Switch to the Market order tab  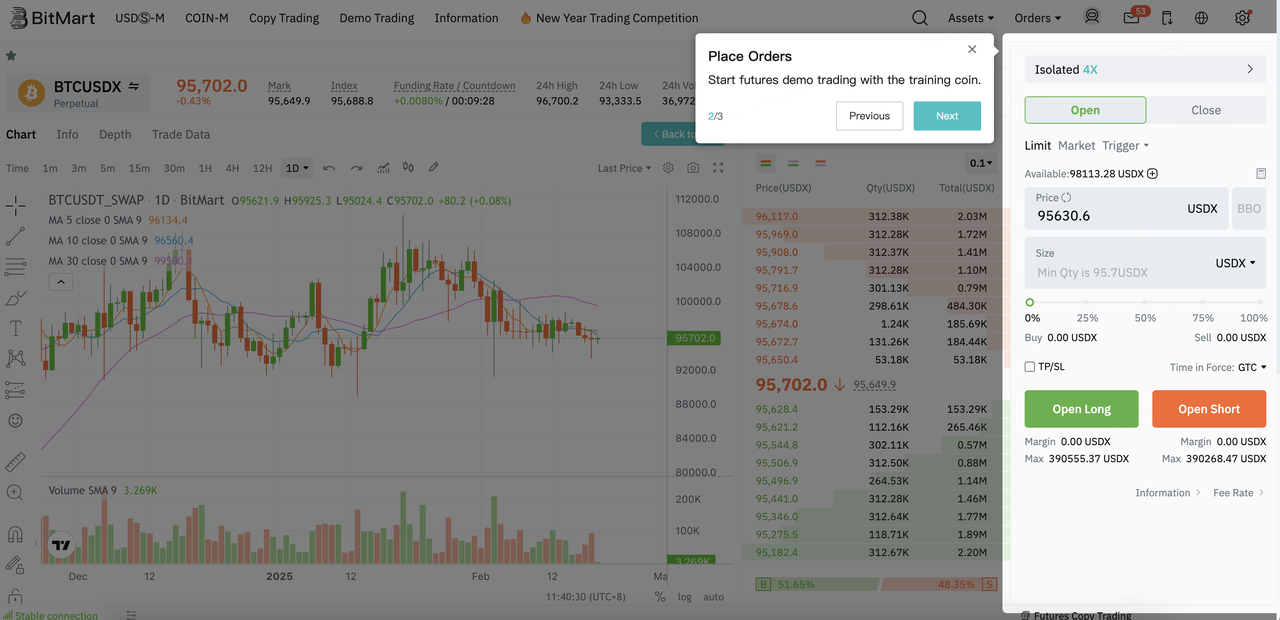[1076, 146]
